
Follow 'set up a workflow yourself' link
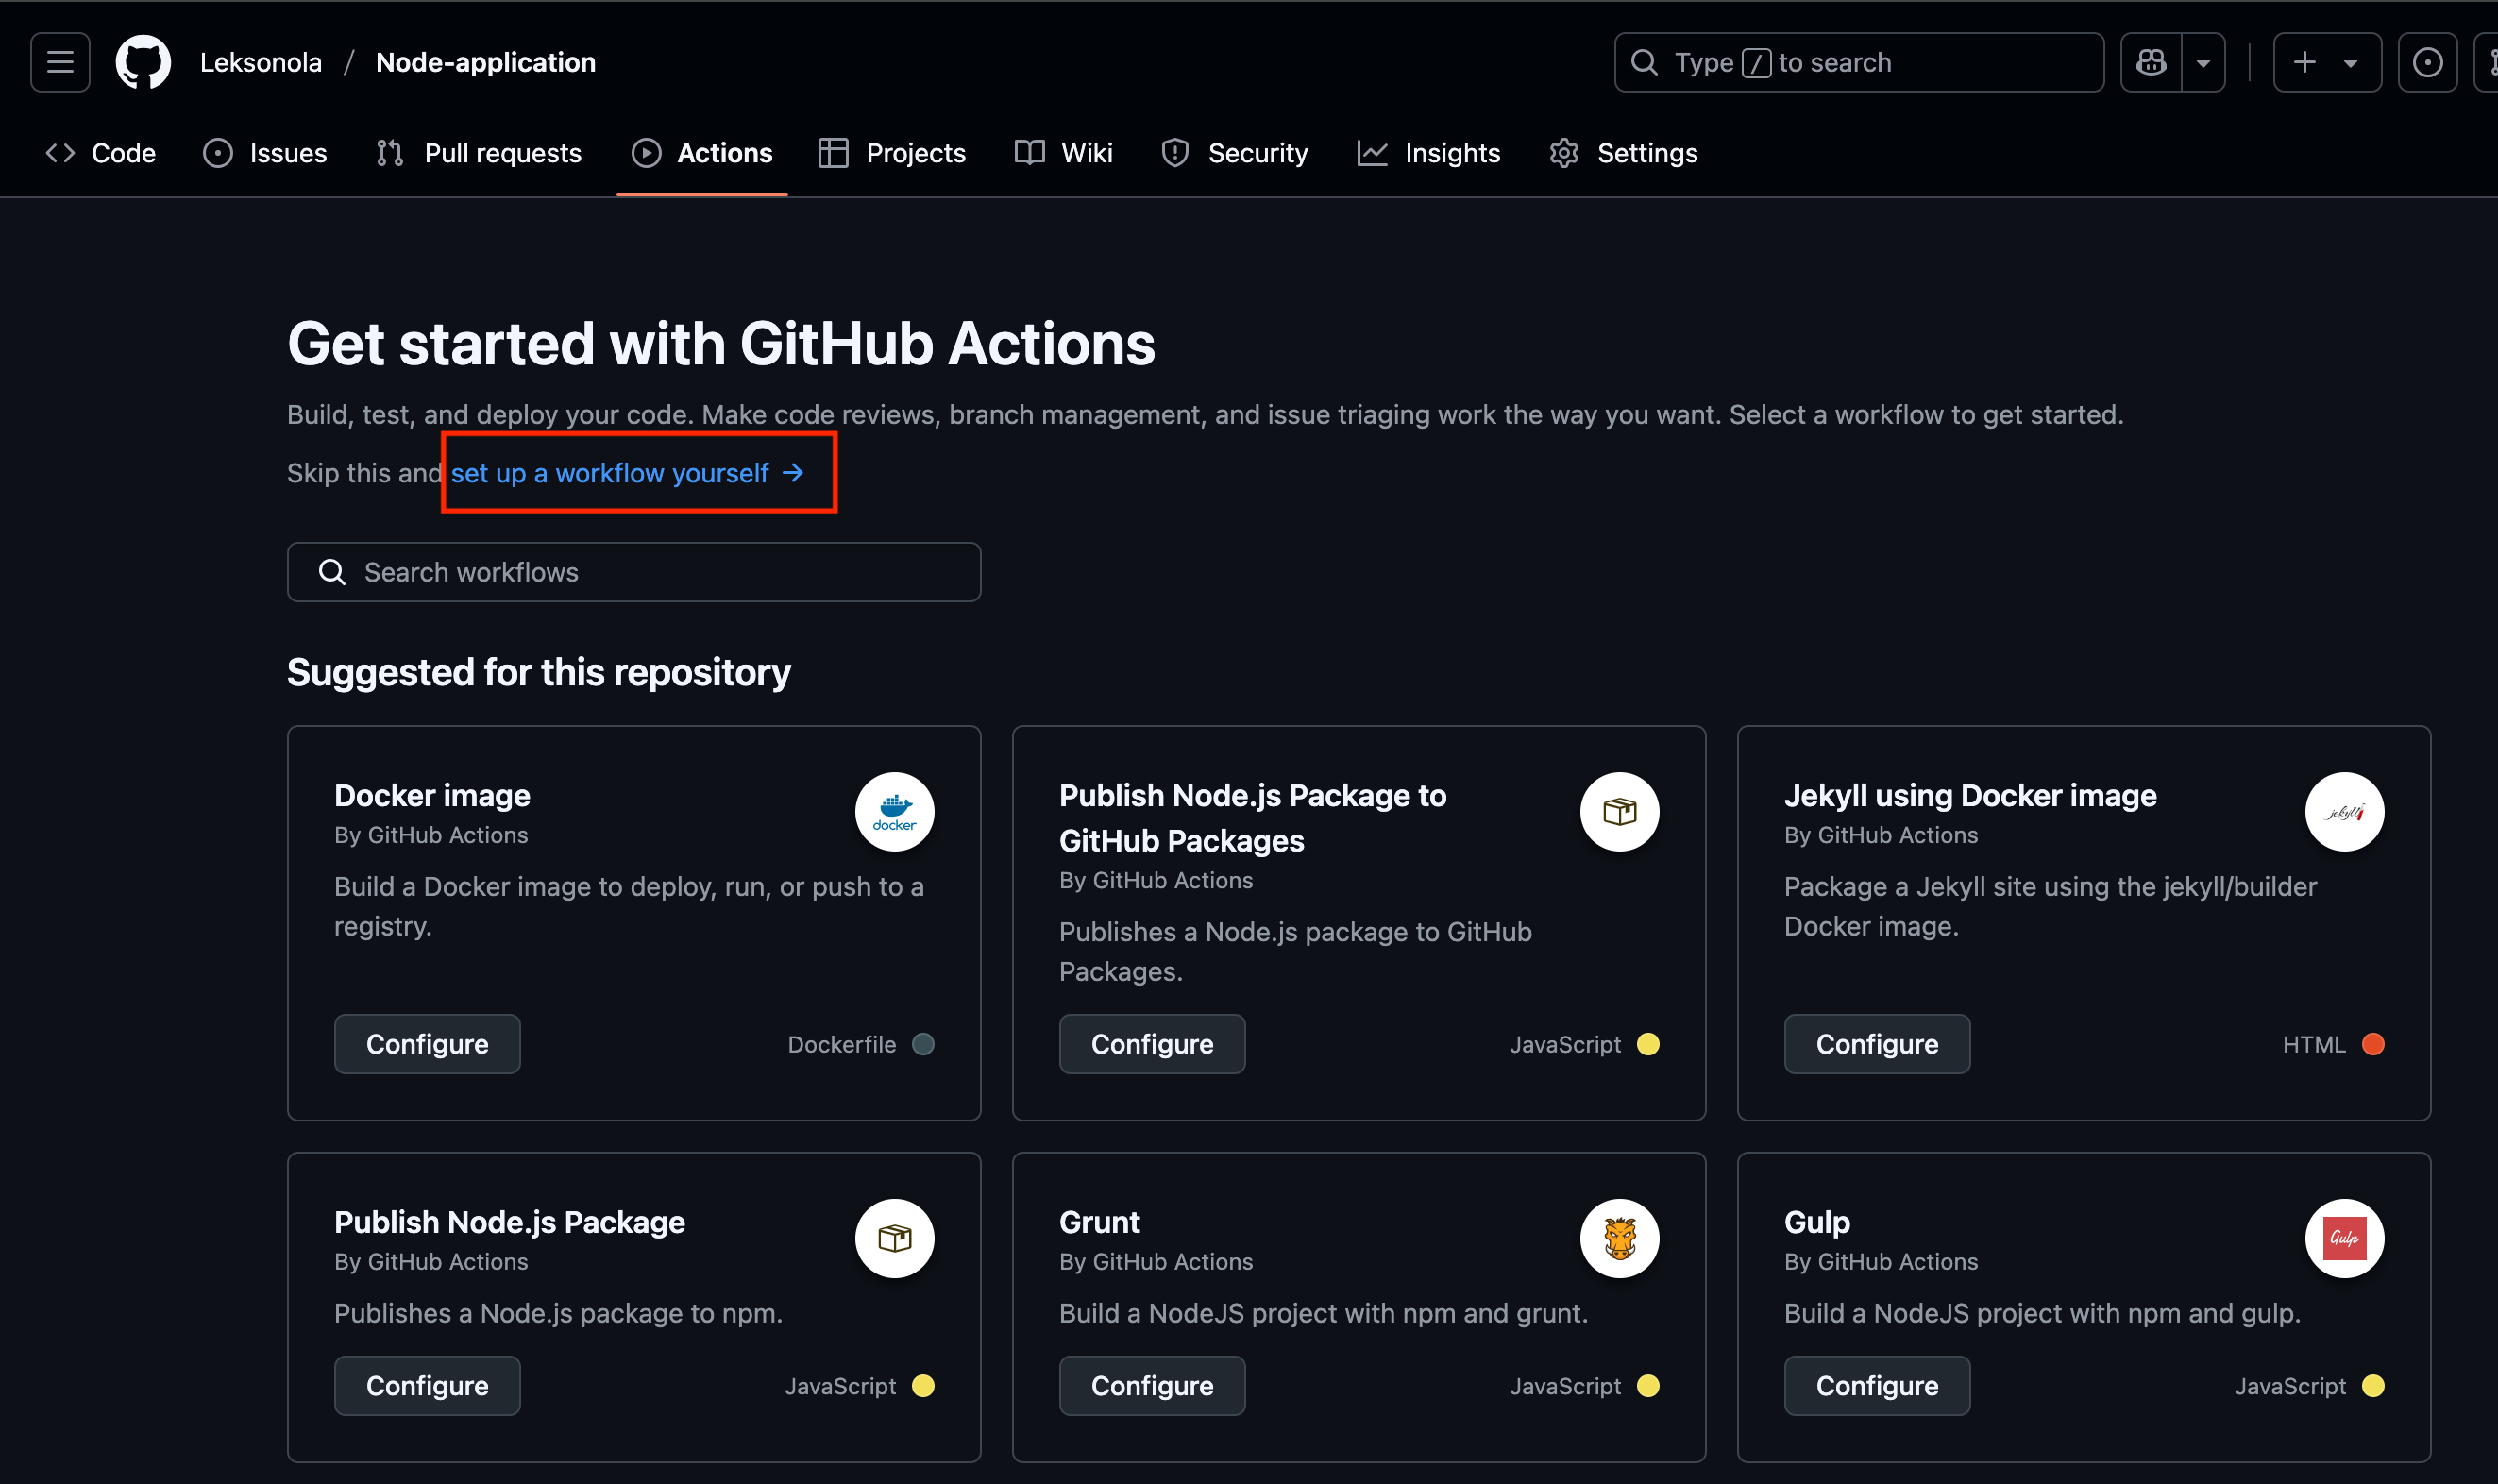pyautogui.click(x=626, y=473)
